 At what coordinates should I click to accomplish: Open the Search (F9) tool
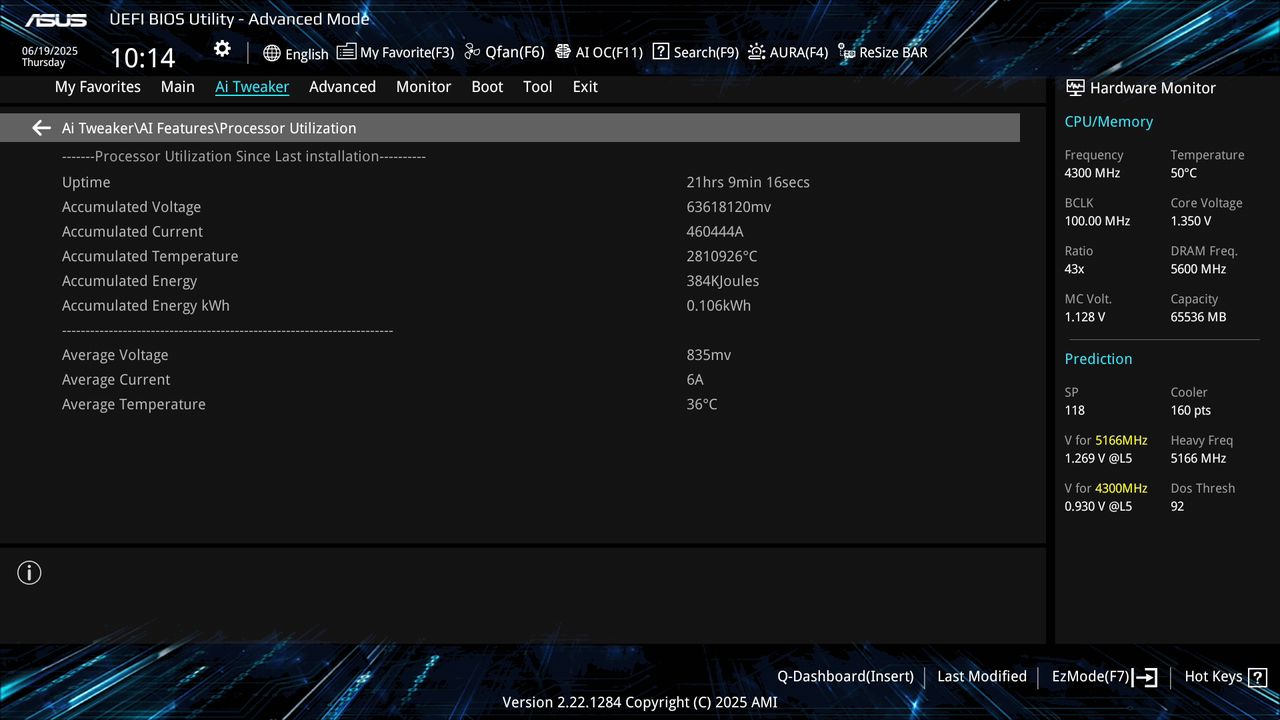[x=695, y=51]
